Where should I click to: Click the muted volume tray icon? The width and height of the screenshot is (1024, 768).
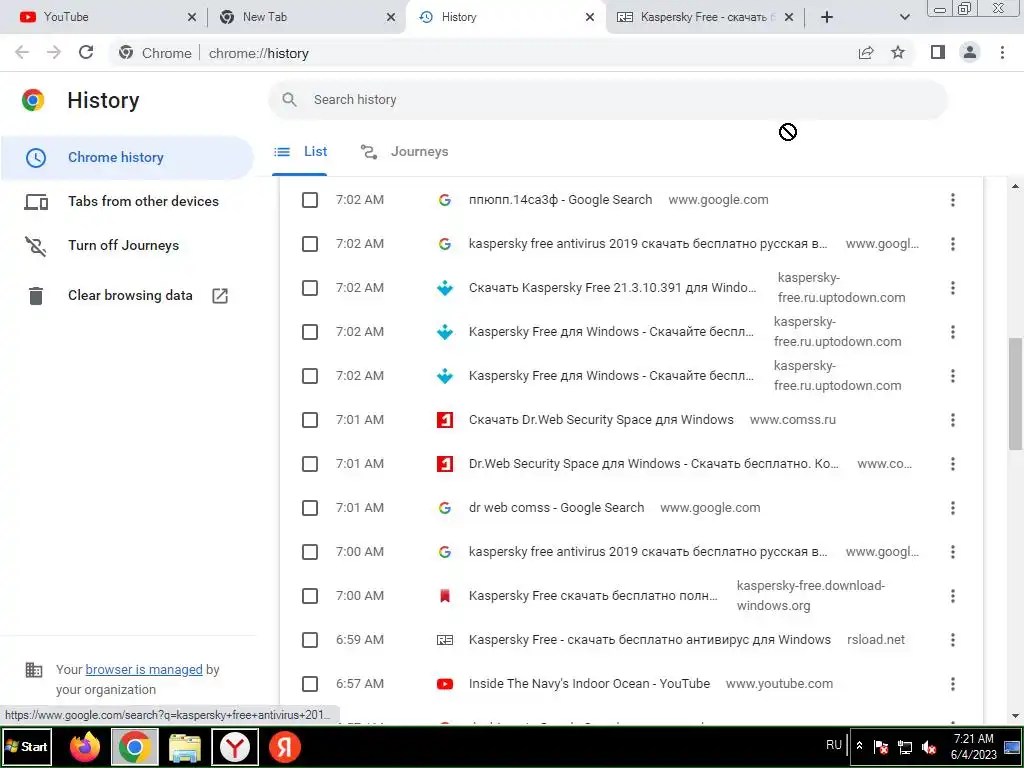coord(929,747)
